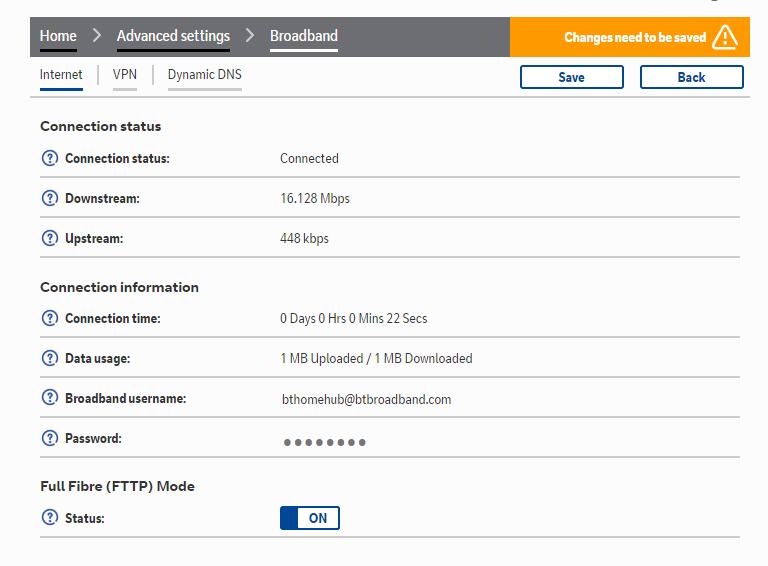
Task: Open the Dynamic DNS tab
Action: tap(204, 75)
